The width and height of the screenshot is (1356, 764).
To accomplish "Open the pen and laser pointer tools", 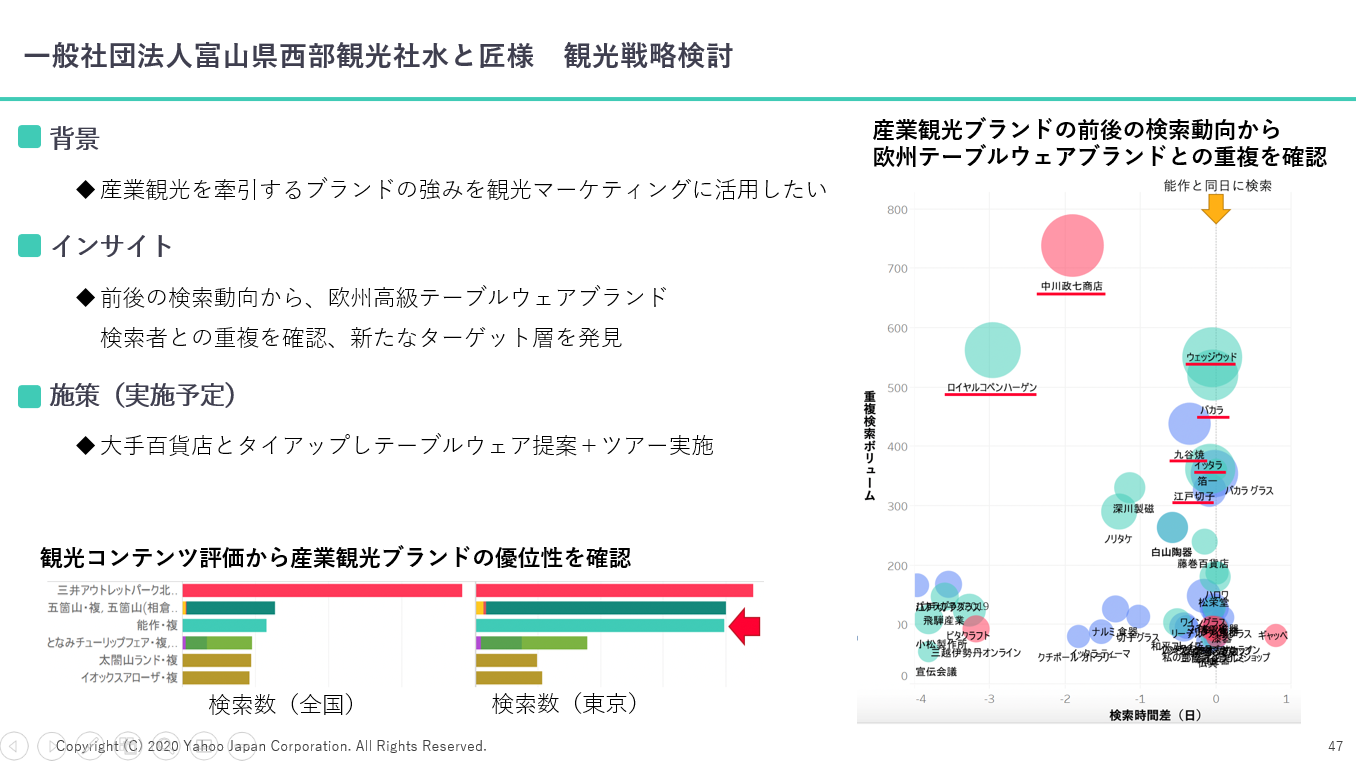I will (x=89, y=745).
